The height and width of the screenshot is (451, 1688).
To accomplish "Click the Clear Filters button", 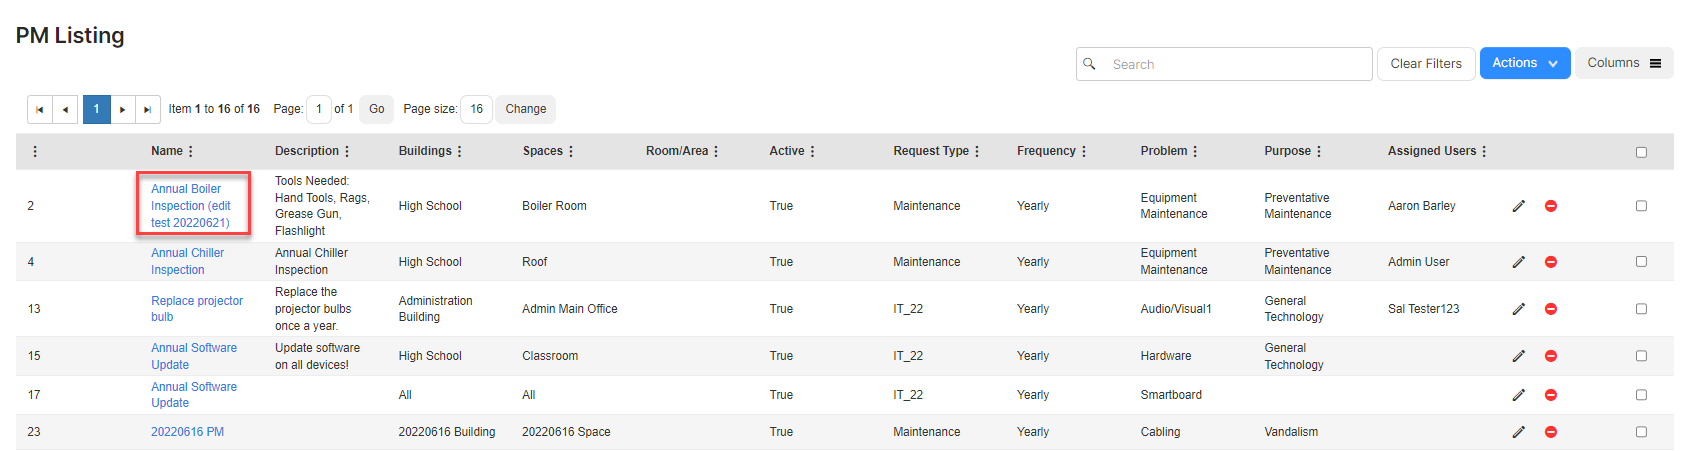I will (x=1426, y=64).
